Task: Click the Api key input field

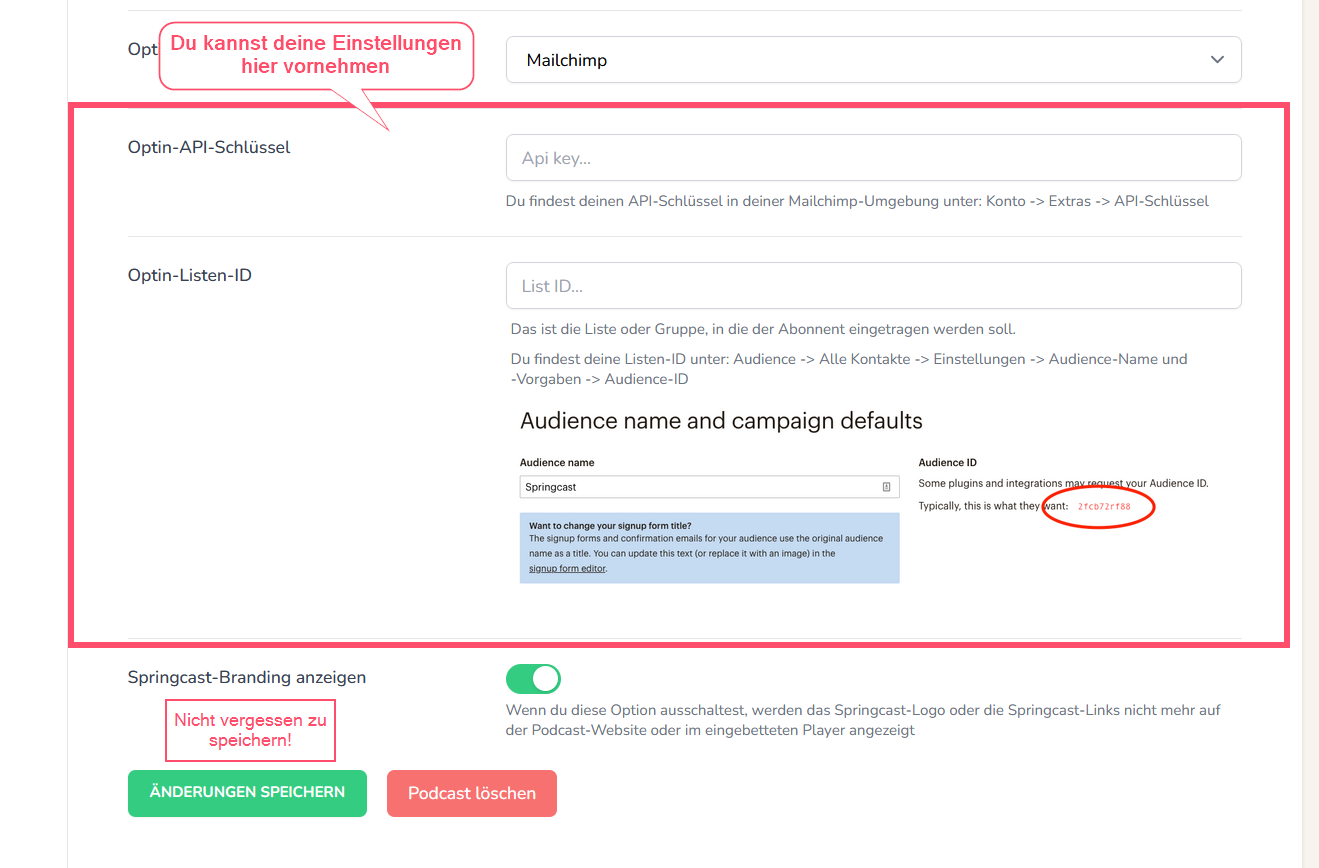Action: [x=873, y=158]
